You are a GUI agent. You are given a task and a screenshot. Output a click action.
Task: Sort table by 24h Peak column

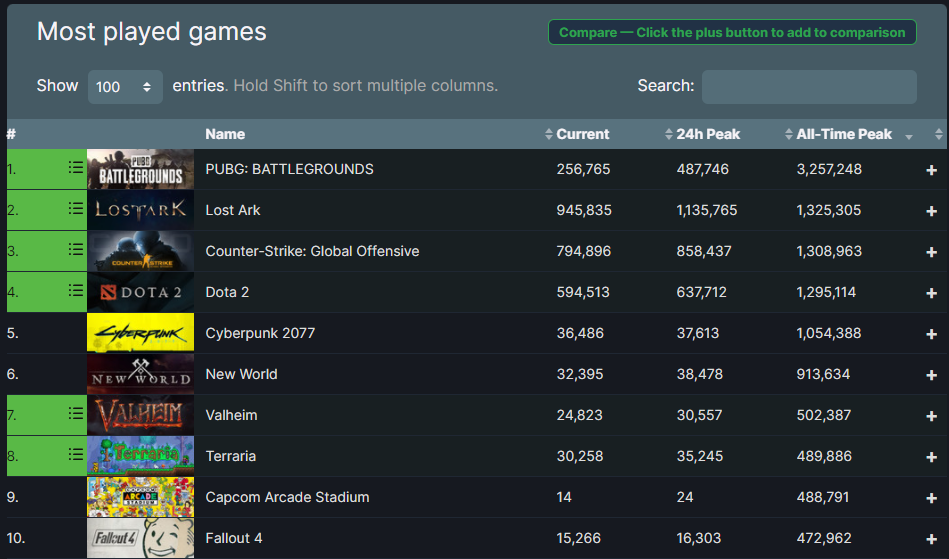(708, 134)
